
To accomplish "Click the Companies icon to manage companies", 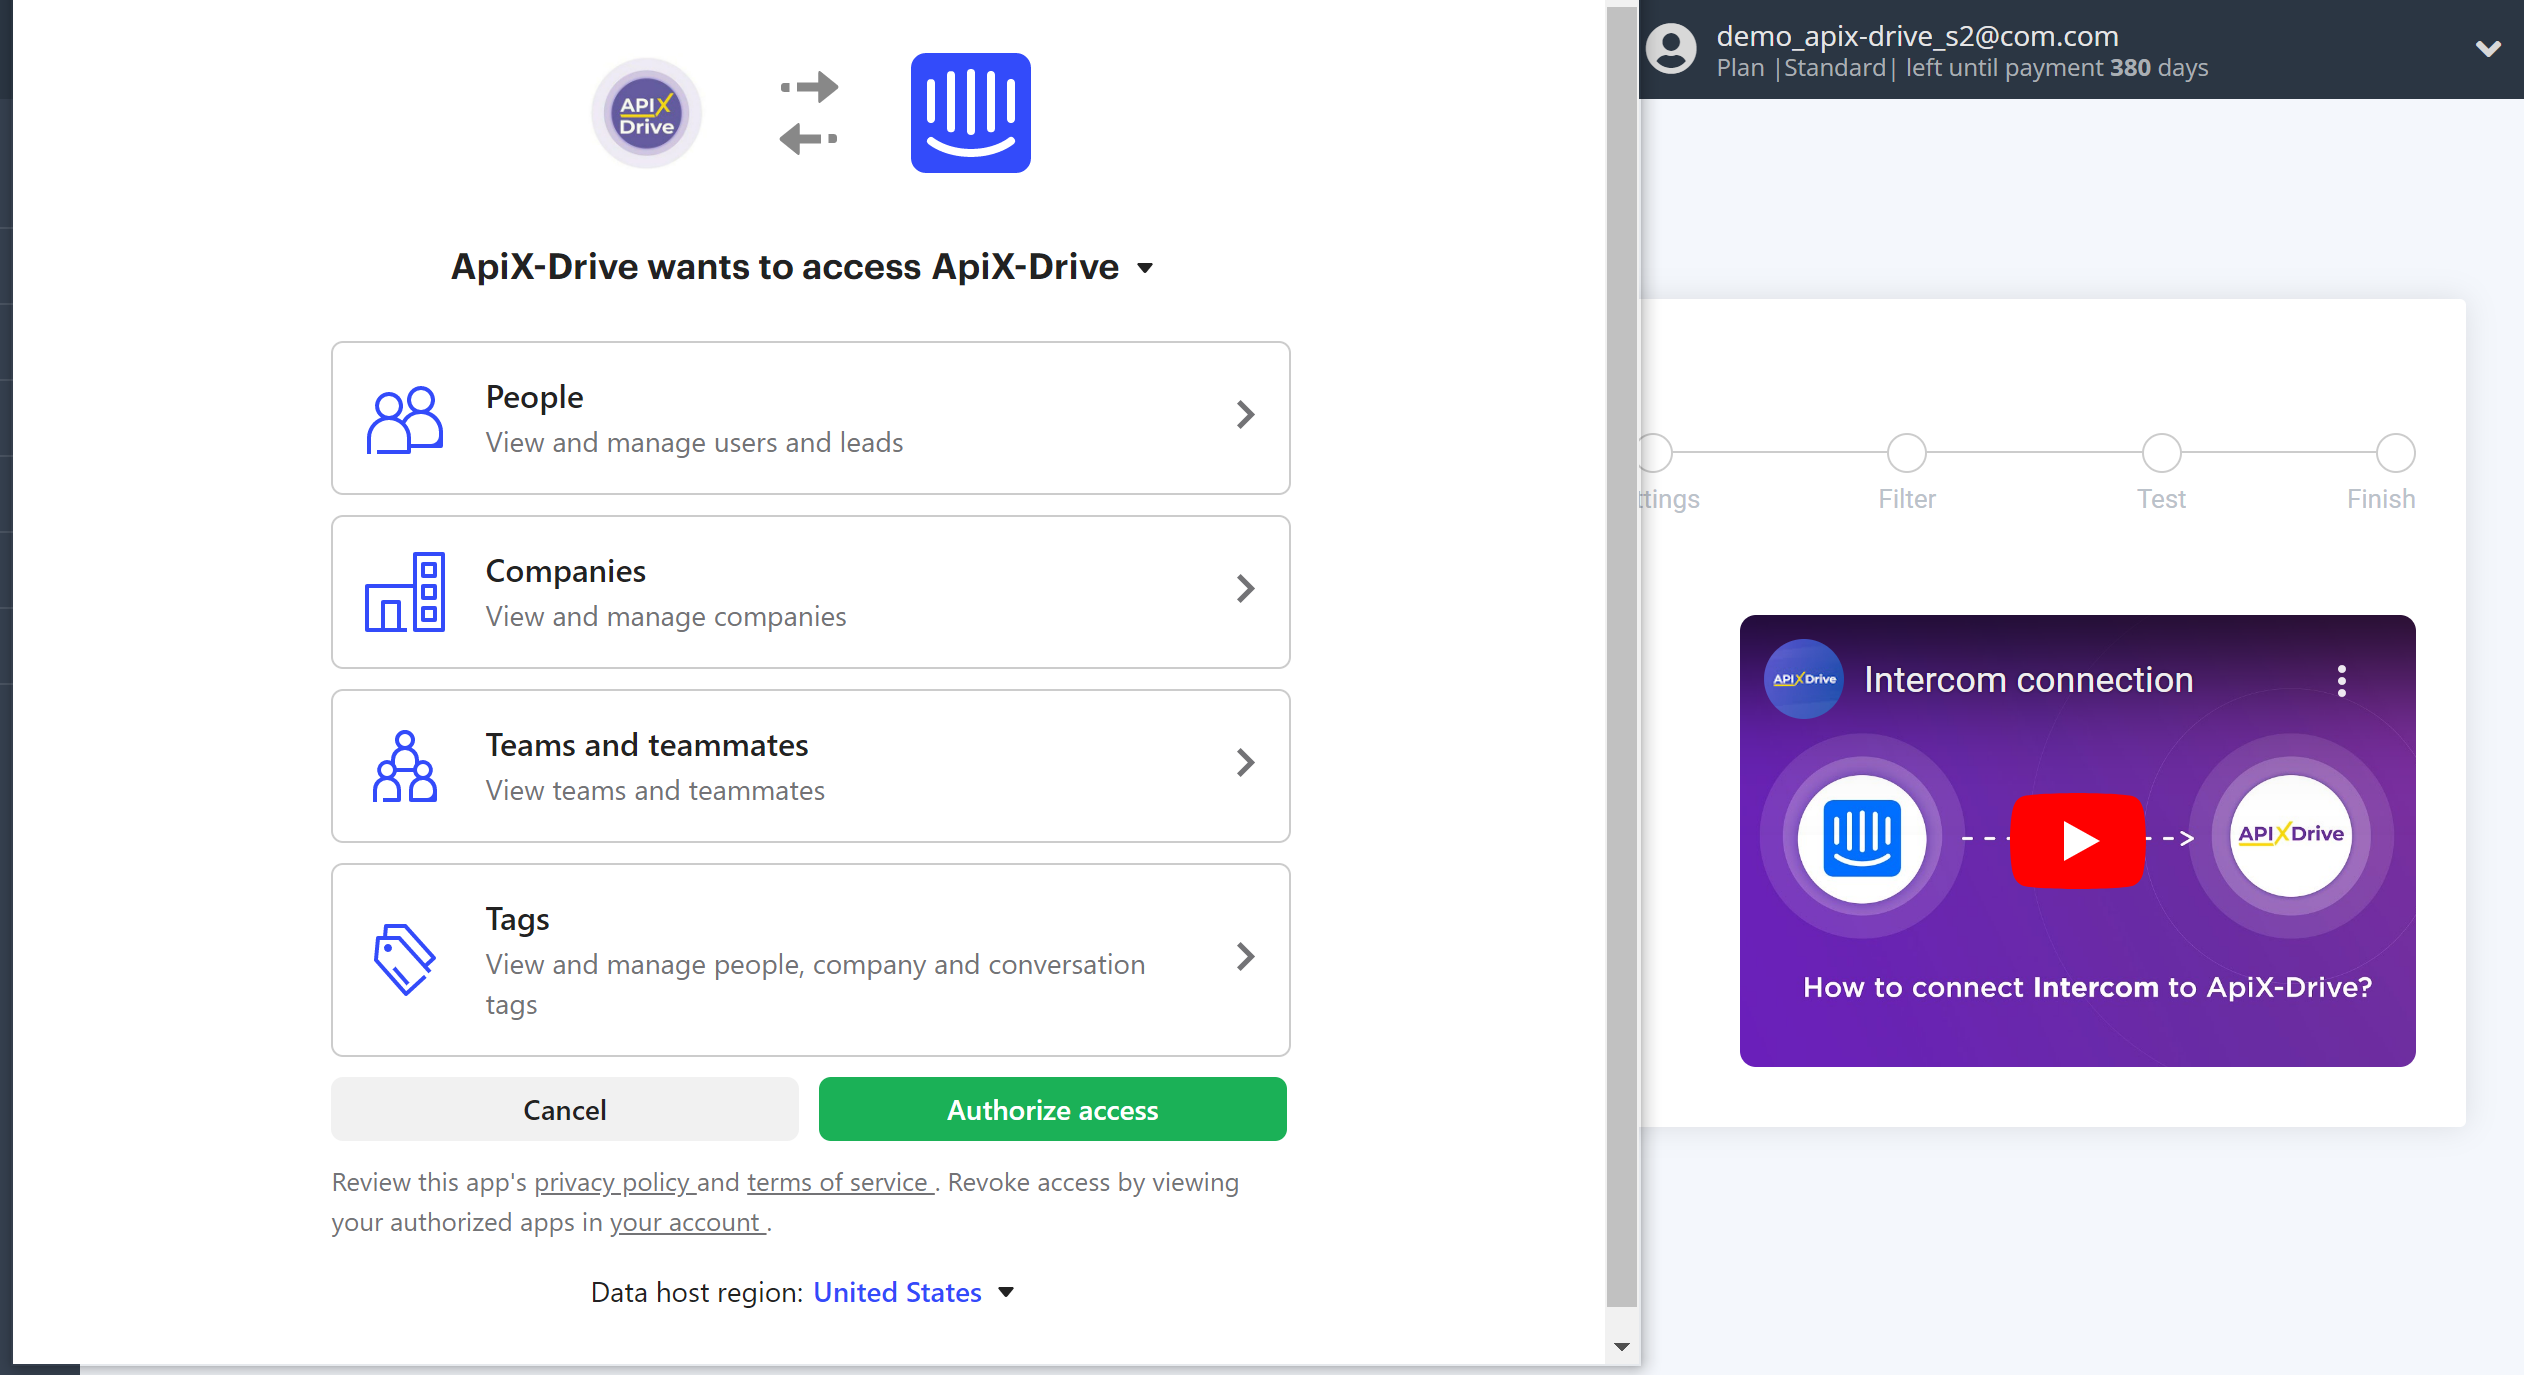I will click(x=403, y=591).
